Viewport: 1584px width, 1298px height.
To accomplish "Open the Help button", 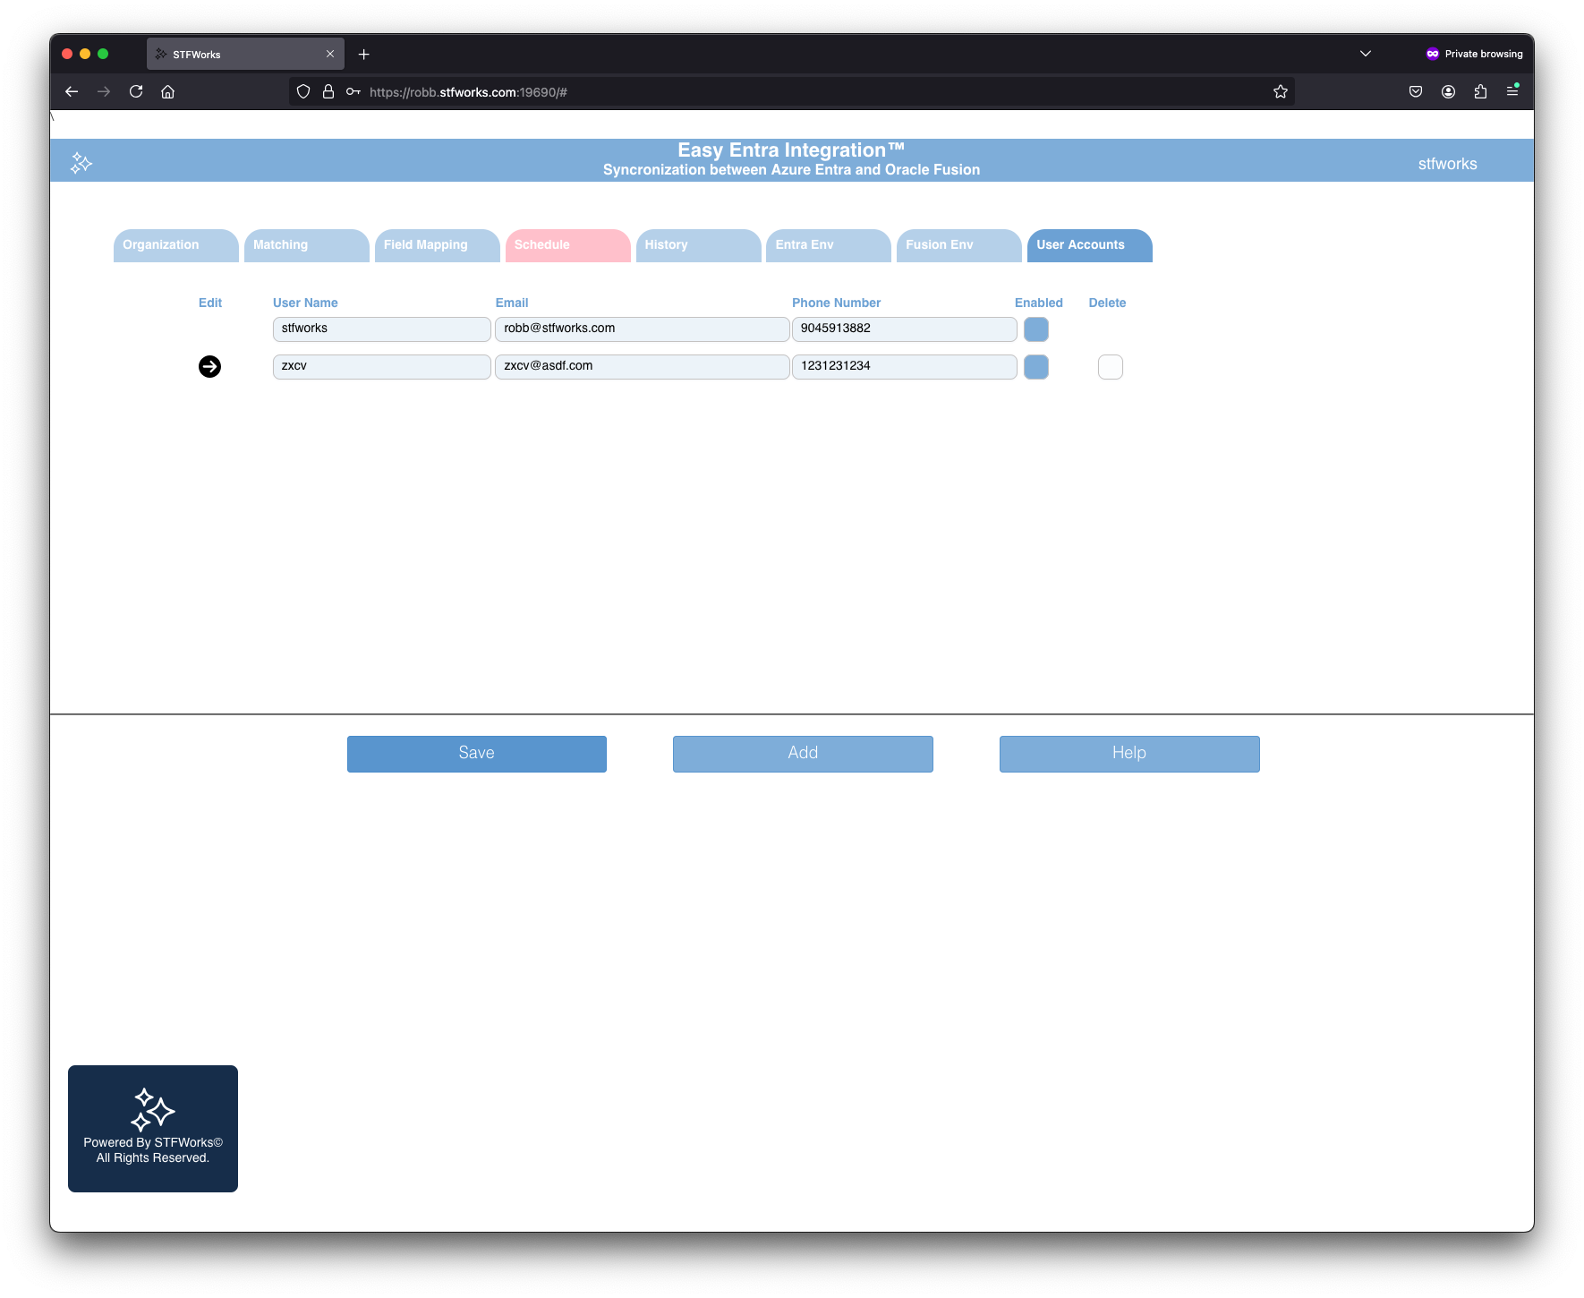I will click(1129, 754).
